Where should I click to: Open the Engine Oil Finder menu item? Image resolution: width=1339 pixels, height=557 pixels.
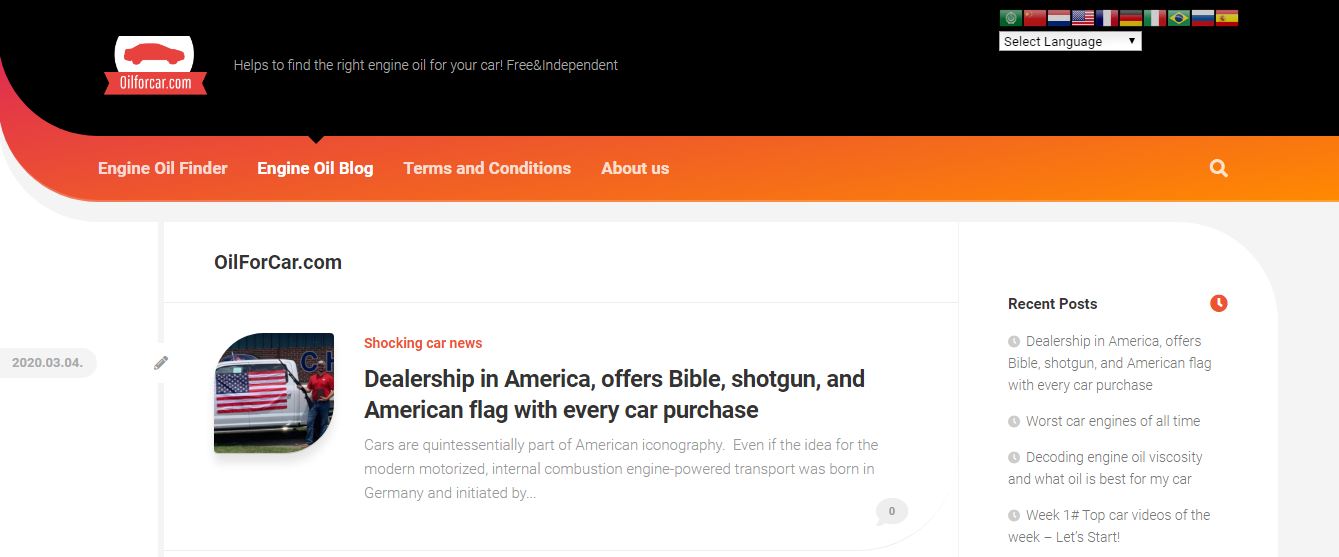163,168
